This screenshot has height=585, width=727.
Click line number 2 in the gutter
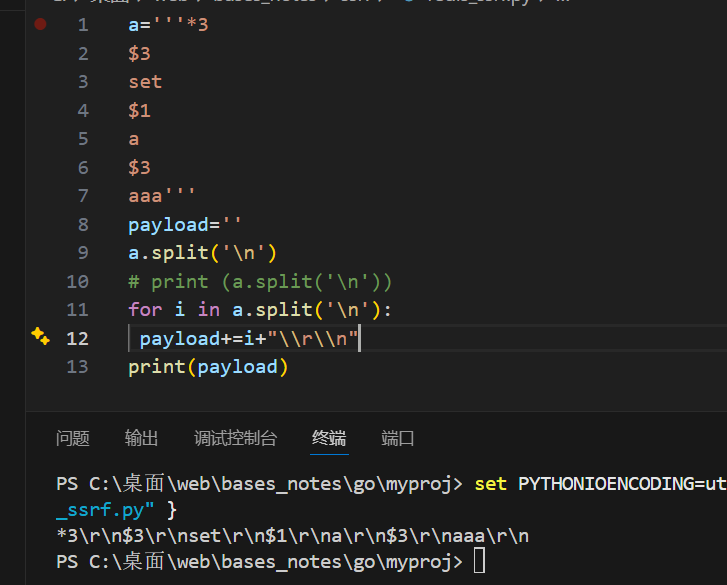(83, 54)
